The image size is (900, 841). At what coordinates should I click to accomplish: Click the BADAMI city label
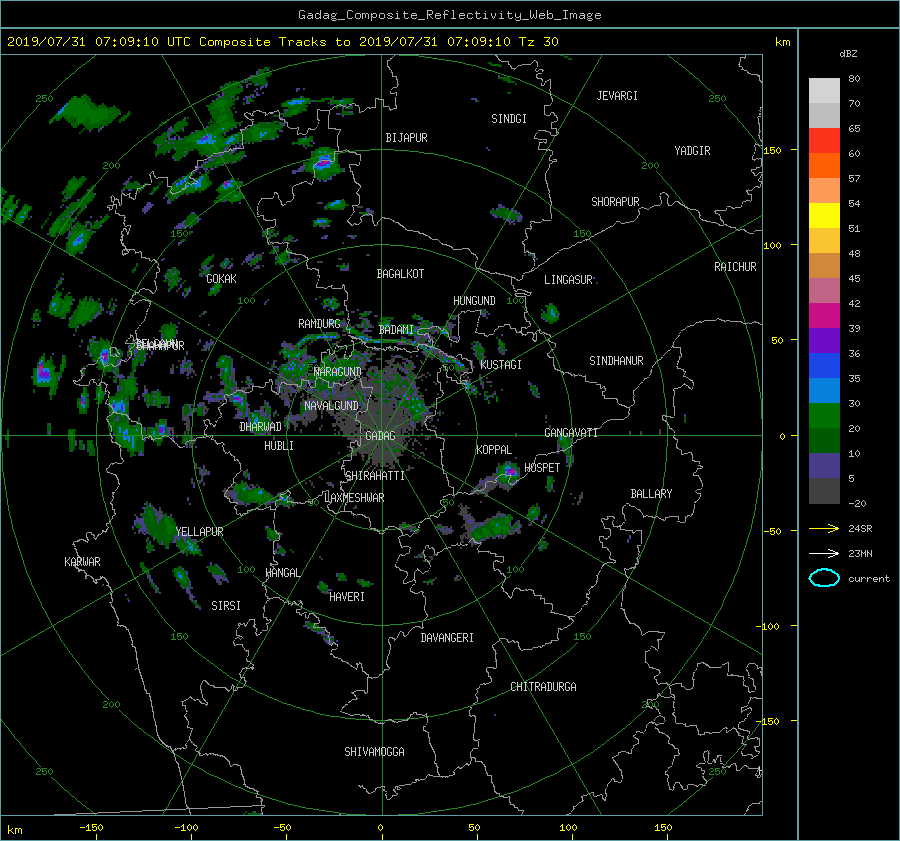(396, 330)
